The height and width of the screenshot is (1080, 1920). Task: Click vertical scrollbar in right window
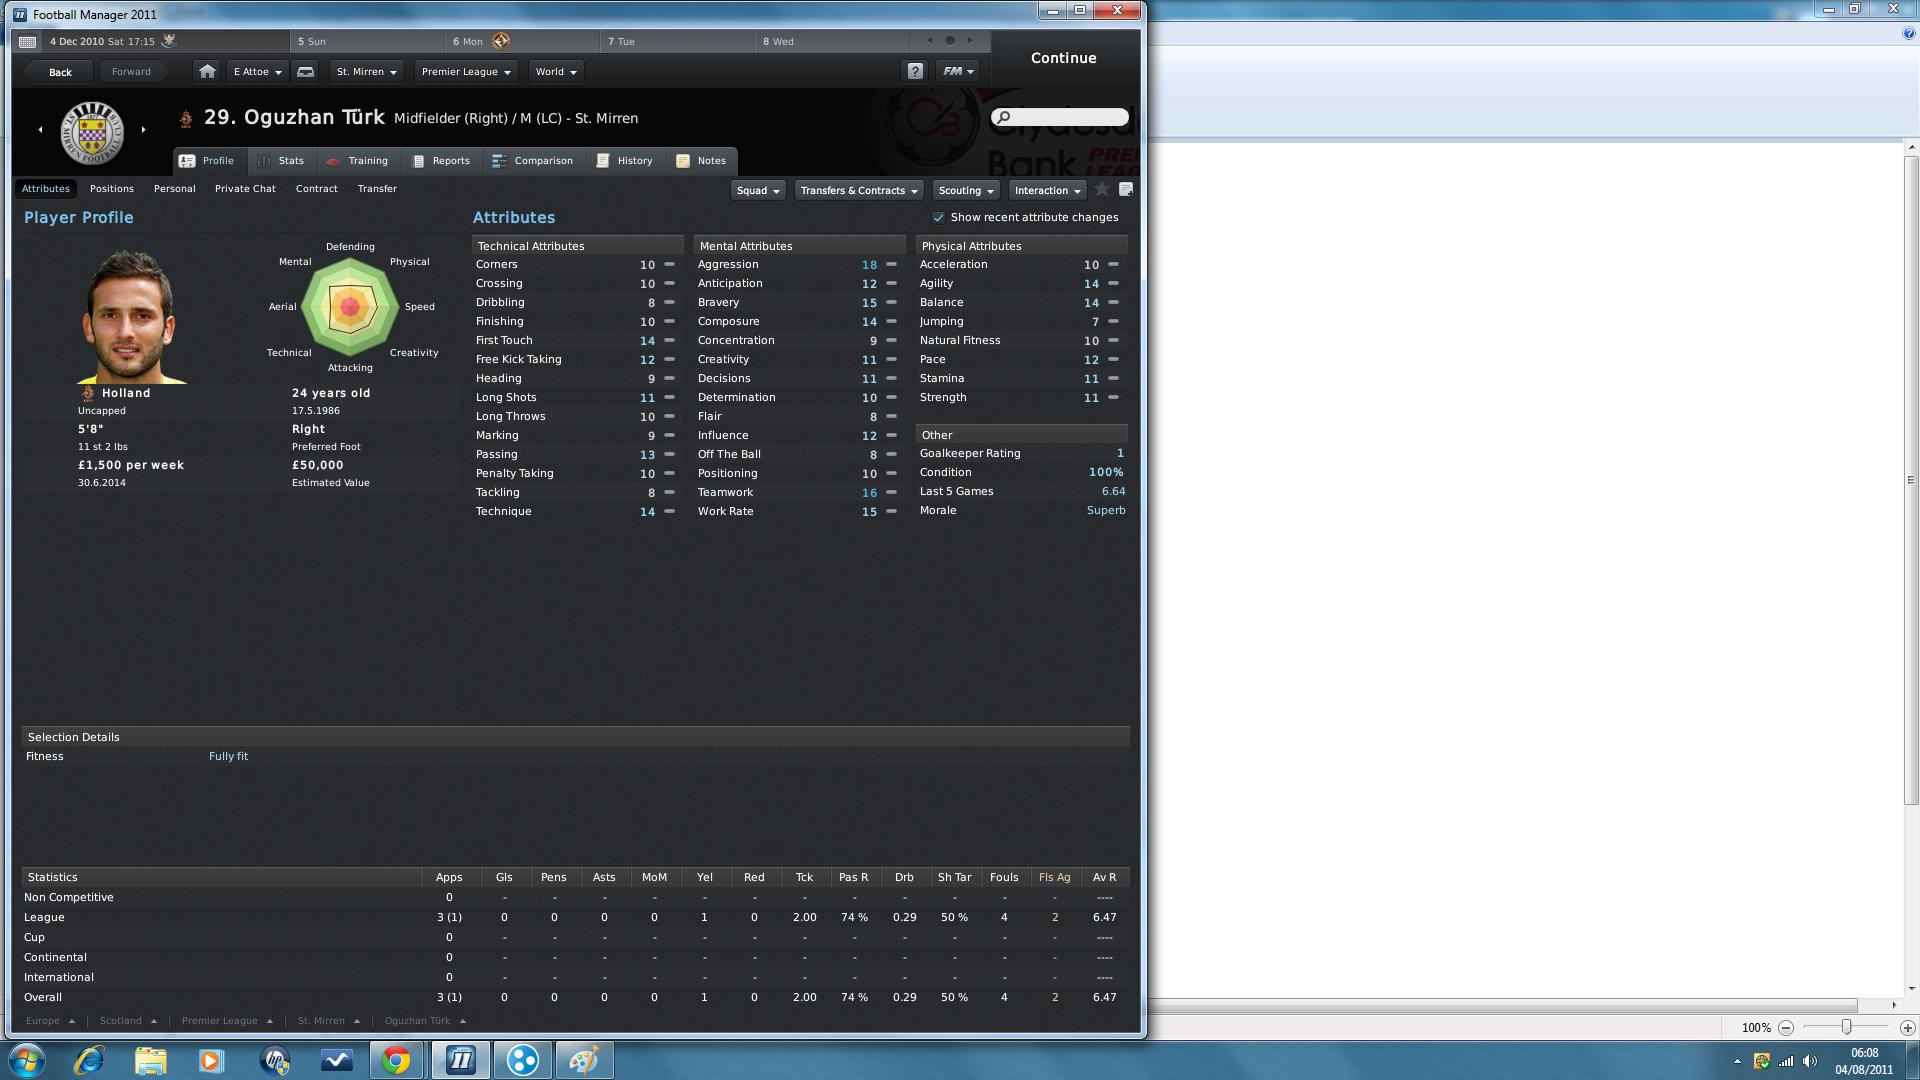pos(1911,480)
